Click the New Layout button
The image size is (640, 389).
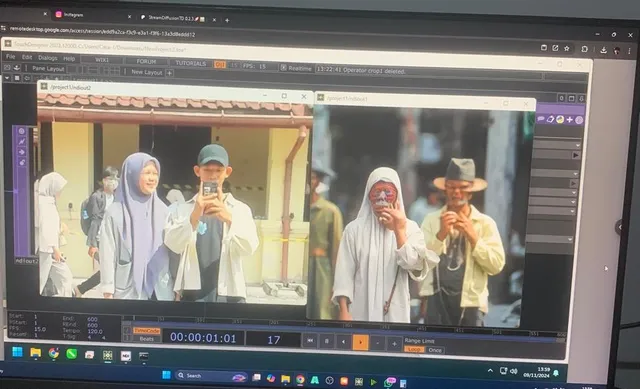tap(147, 72)
